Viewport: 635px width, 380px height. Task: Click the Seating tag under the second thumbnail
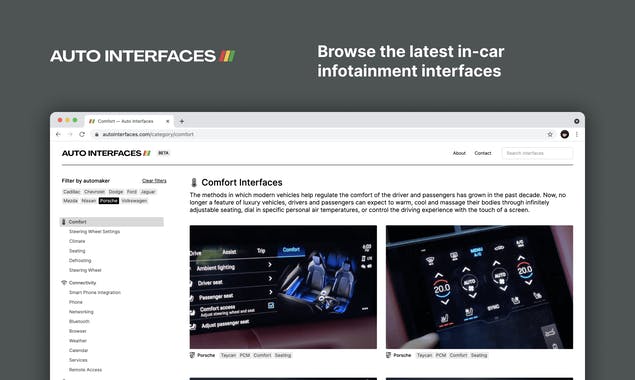(479, 355)
